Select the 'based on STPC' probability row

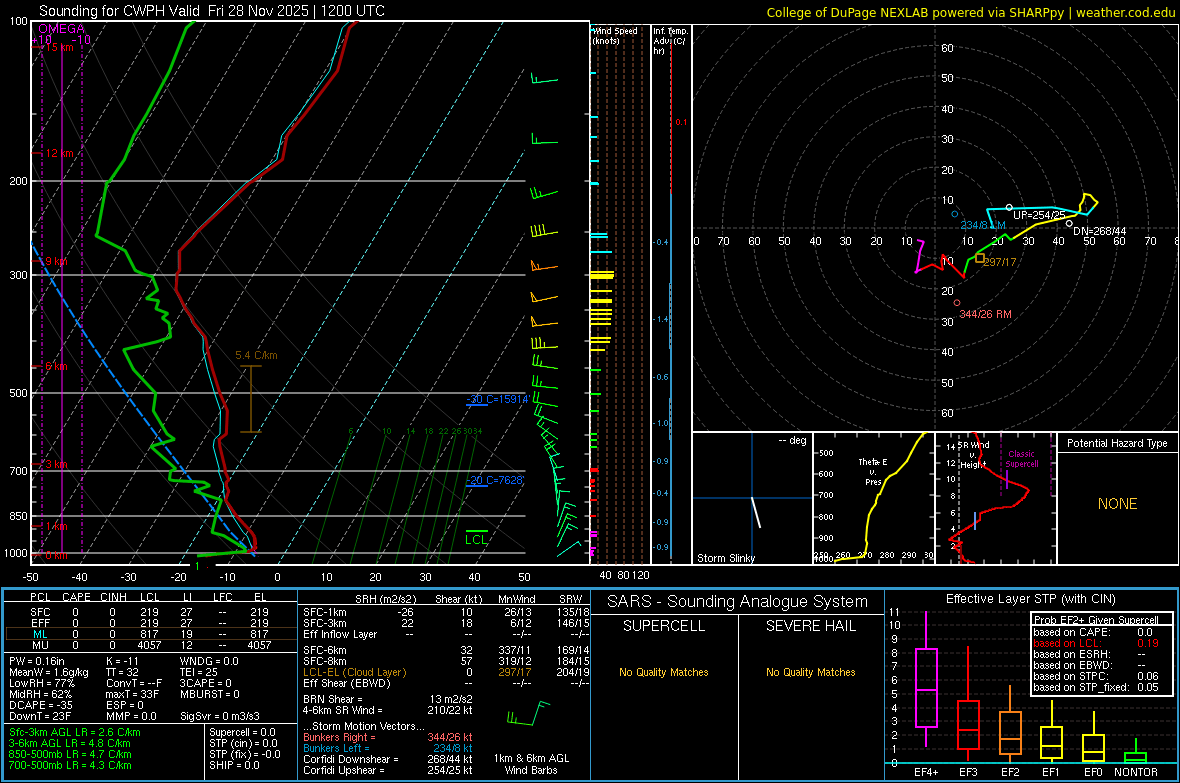(x=1096, y=676)
